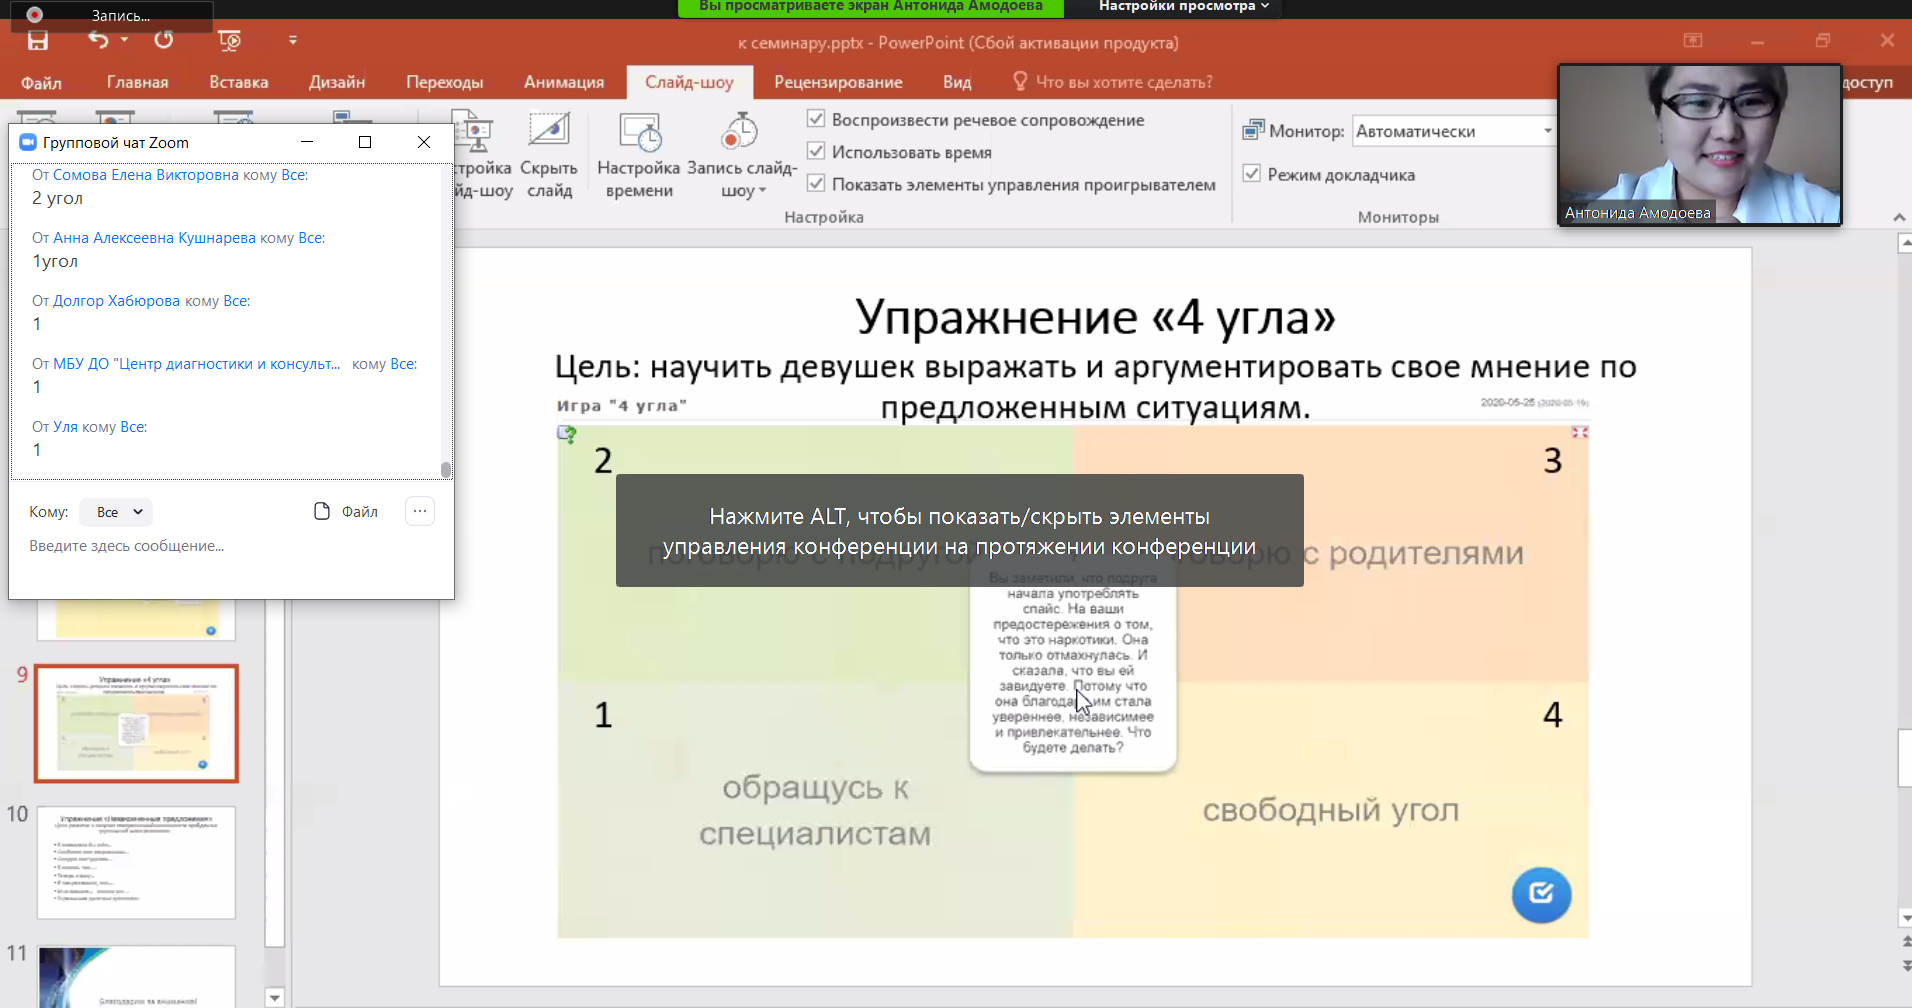The height and width of the screenshot is (1008, 1912).
Task: Open Customize Quick Access Toolbar arrow
Action: (x=293, y=41)
